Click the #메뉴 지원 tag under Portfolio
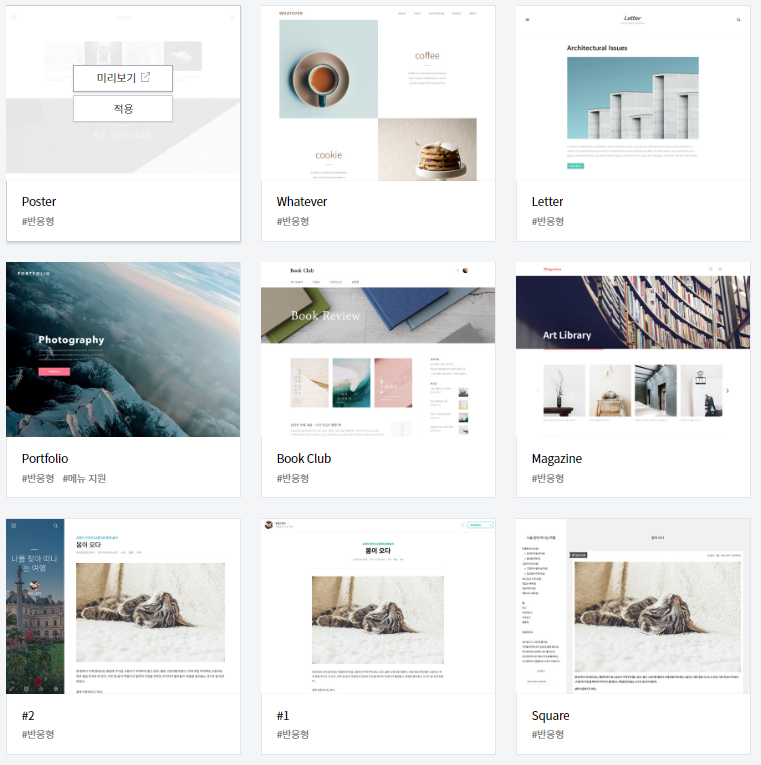The height and width of the screenshot is (765, 761). point(84,478)
